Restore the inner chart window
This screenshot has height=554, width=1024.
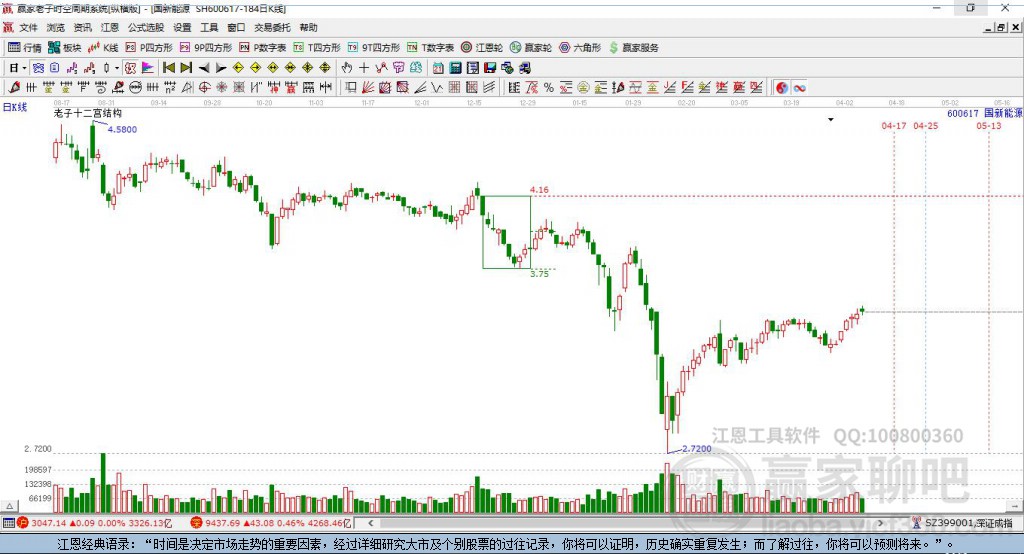click(x=1001, y=27)
